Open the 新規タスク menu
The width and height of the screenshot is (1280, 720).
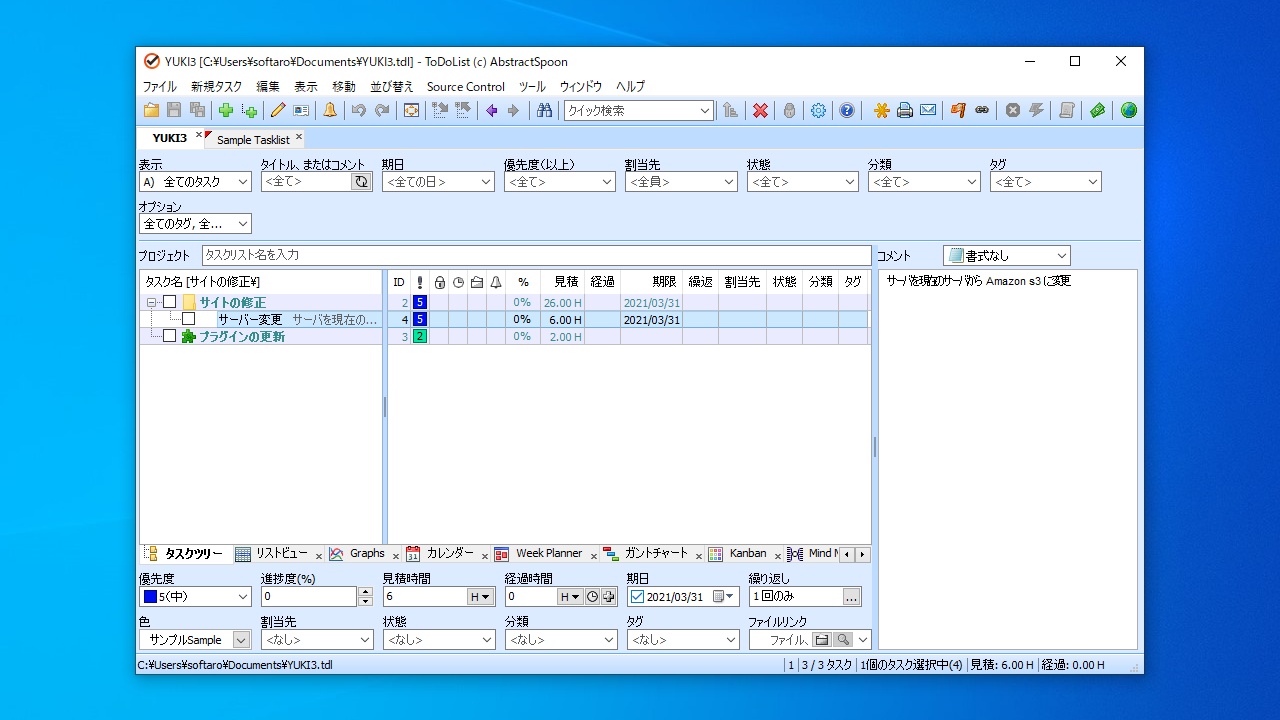coord(217,87)
